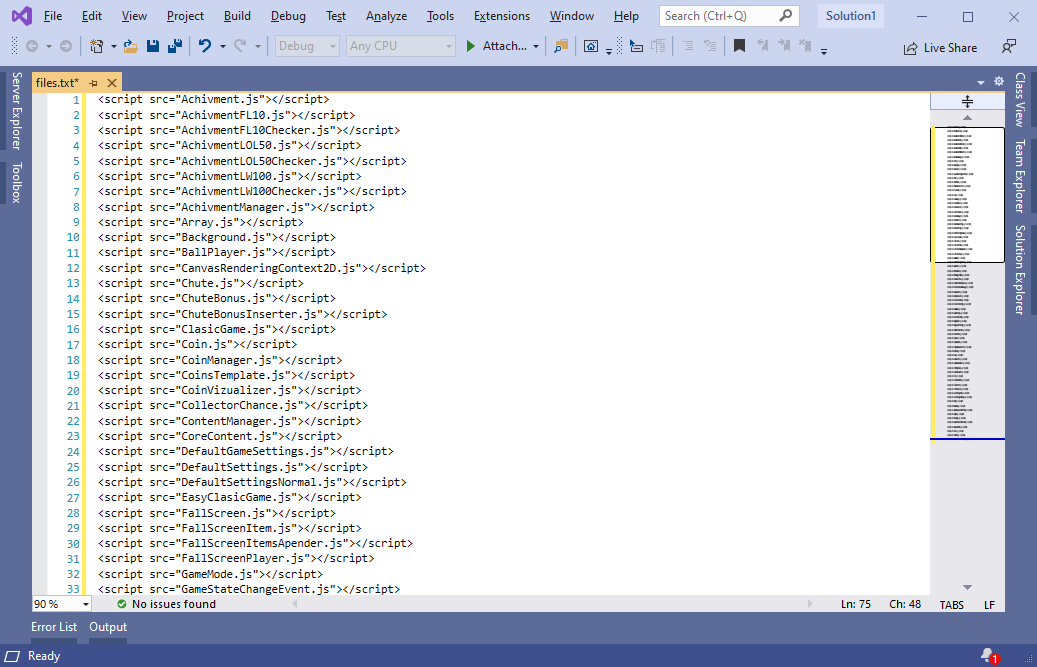Open the Class View side tab
This screenshot has width=1037, height=667.
[x=1020, y=99]
